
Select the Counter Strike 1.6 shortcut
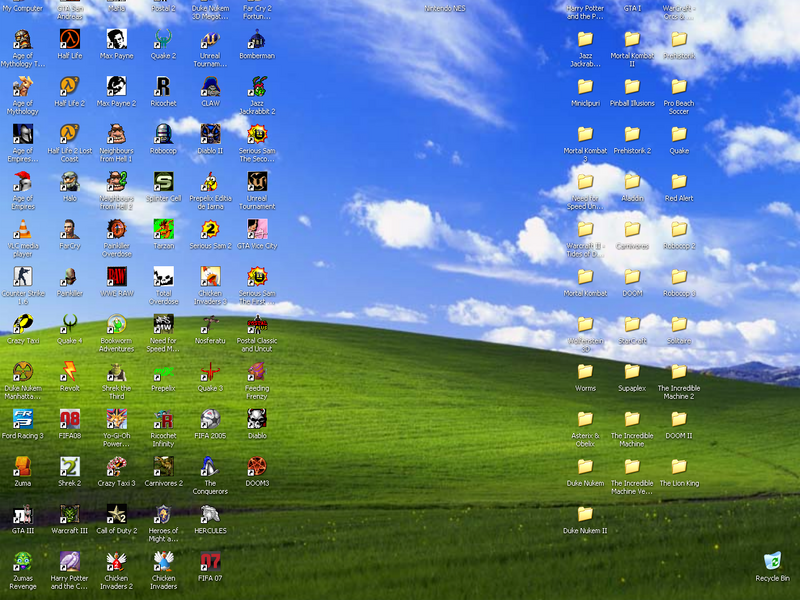coord(22,277)
